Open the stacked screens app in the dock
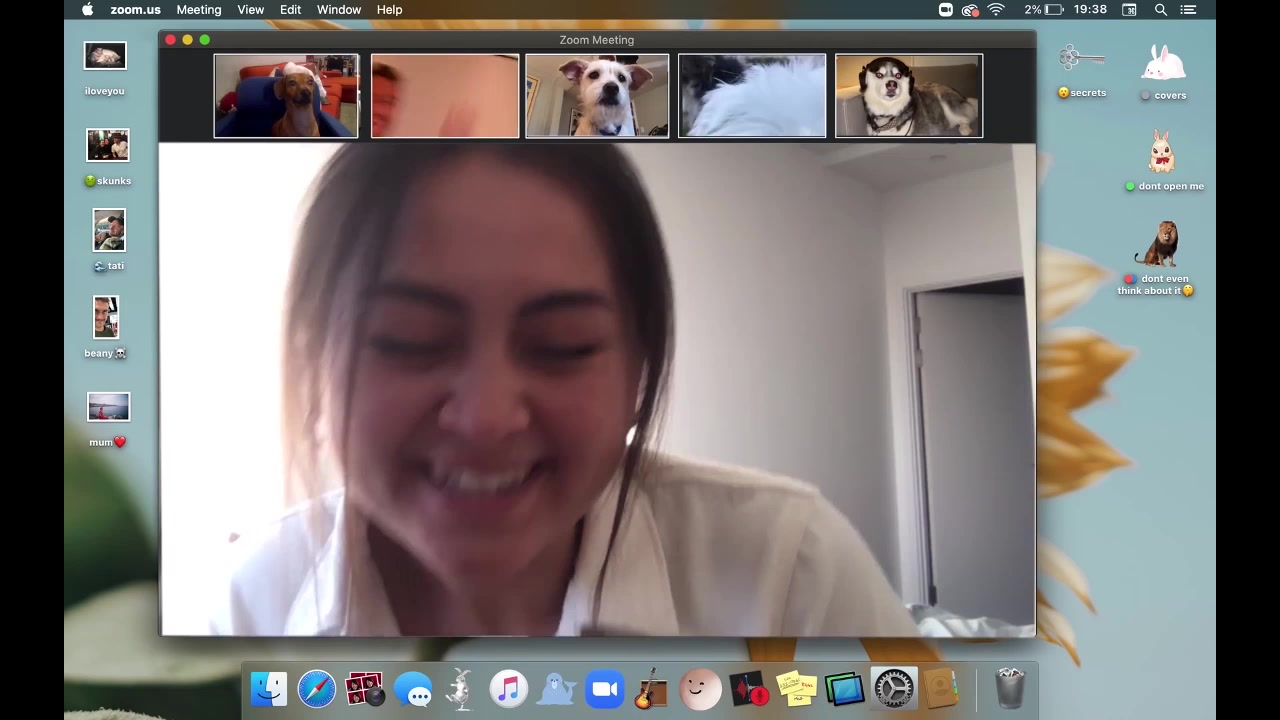The height and width of the screenshot is (720, 1280). point(844,689)
